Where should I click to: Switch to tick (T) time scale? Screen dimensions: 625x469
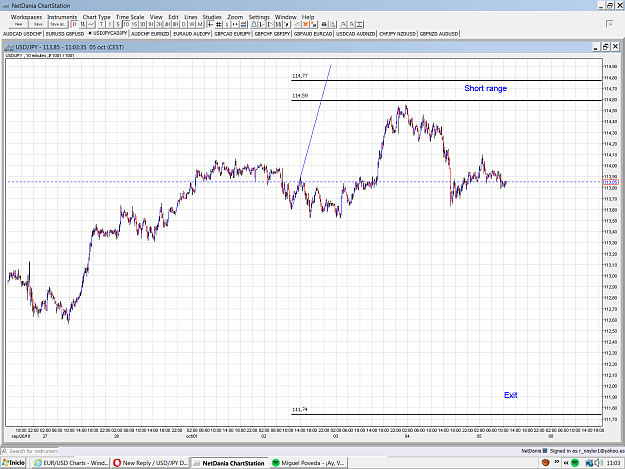coord(101,24)
